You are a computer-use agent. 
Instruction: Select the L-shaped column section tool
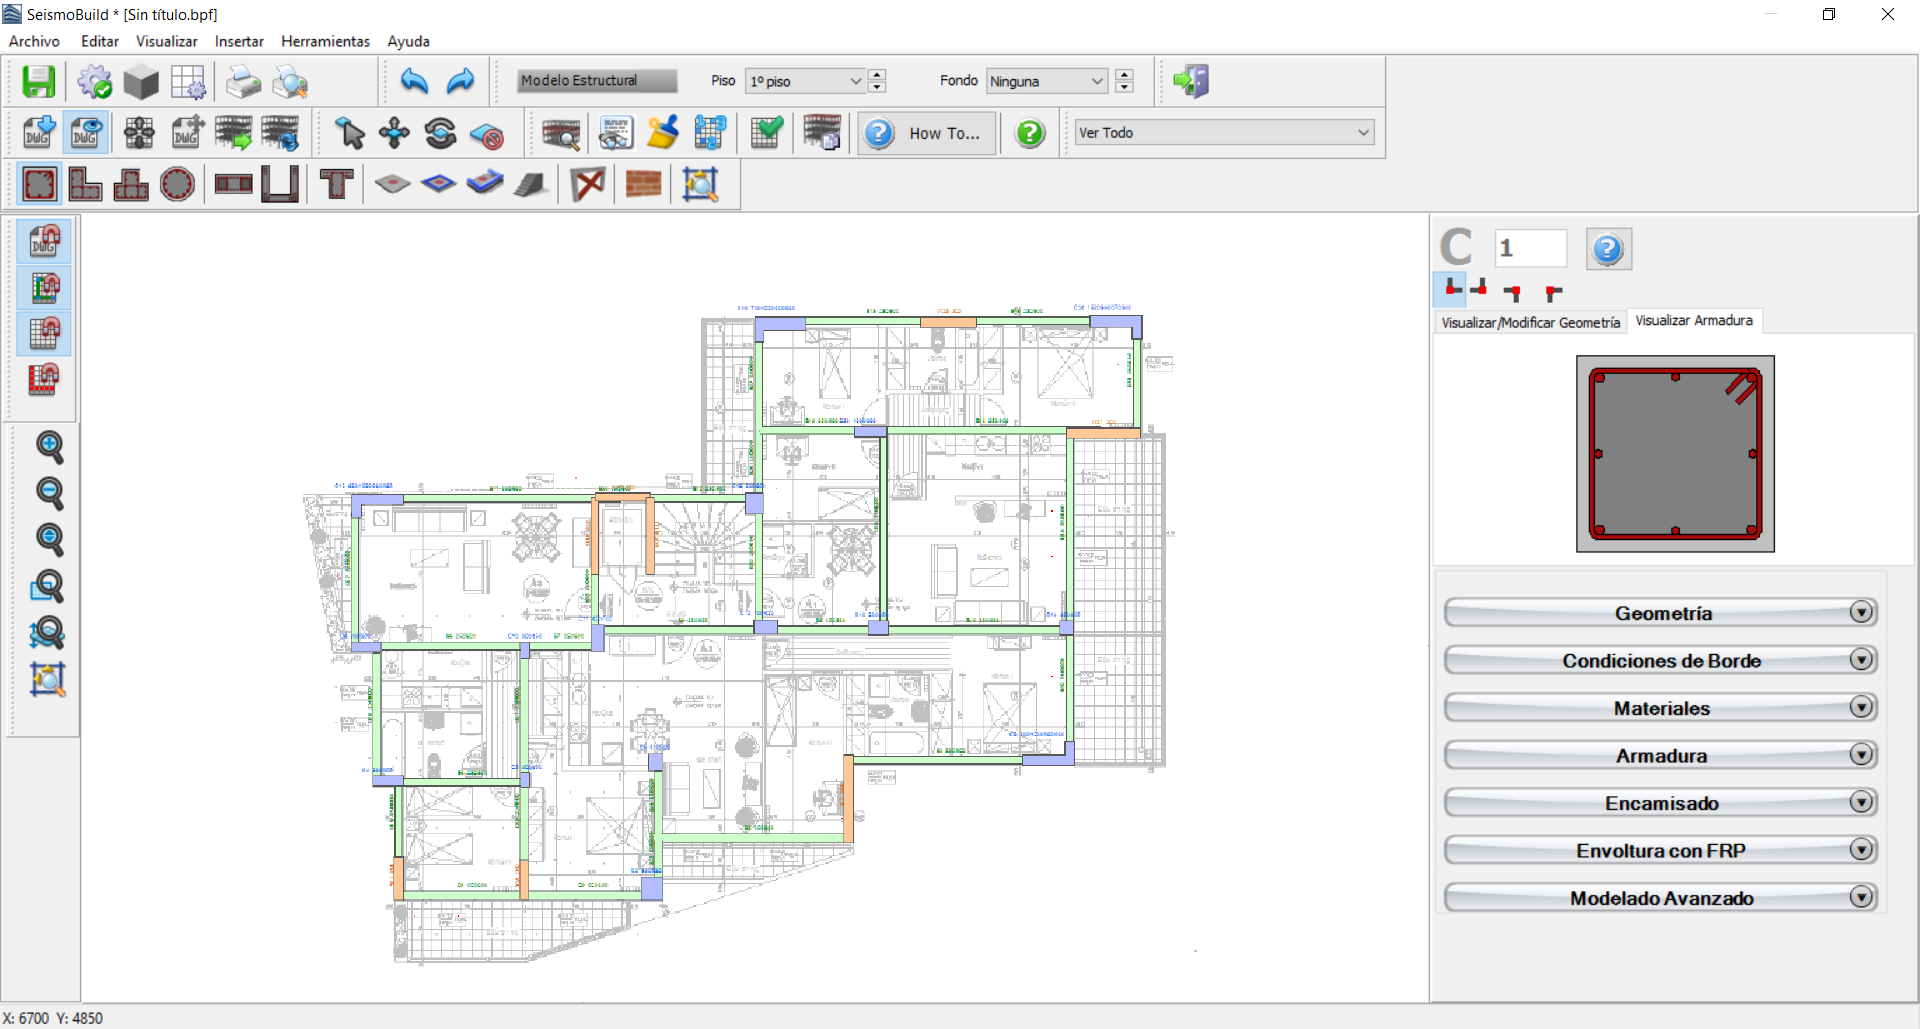[85, 184]
